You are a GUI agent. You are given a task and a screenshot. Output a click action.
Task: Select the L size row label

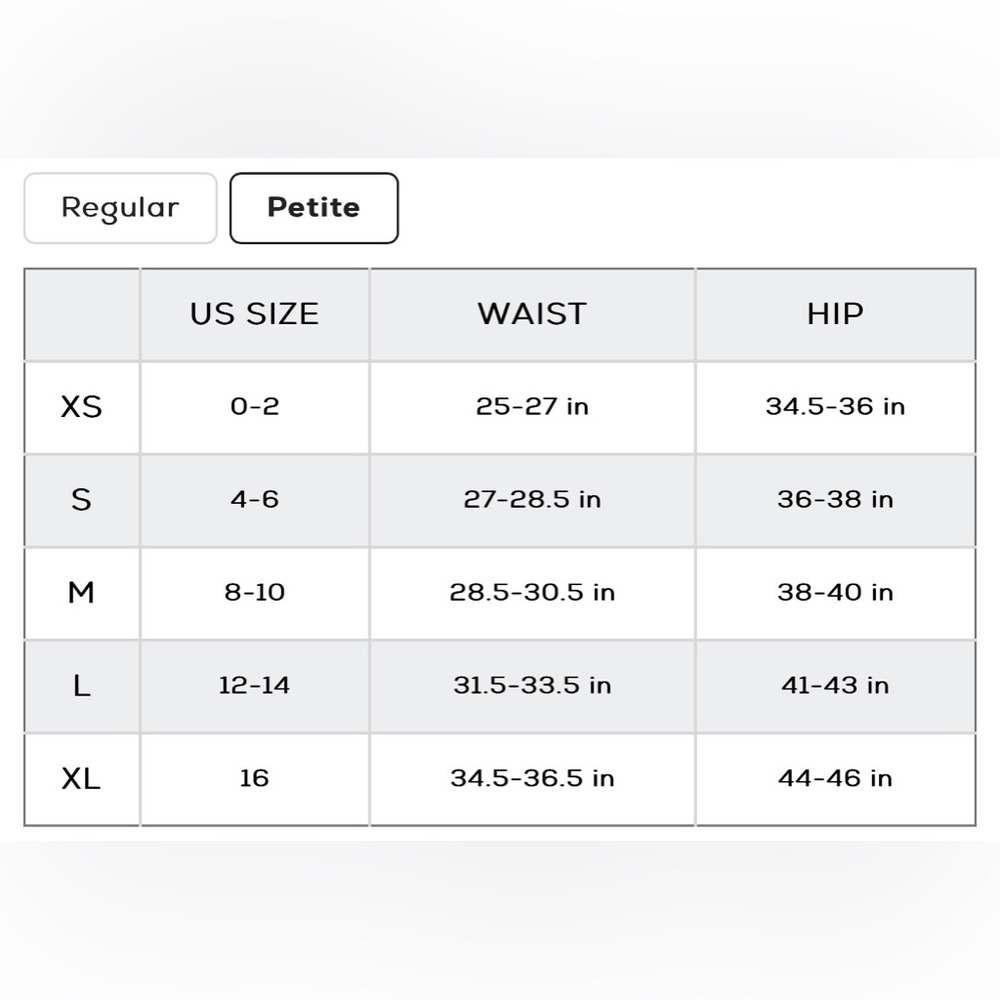[82, 686]
